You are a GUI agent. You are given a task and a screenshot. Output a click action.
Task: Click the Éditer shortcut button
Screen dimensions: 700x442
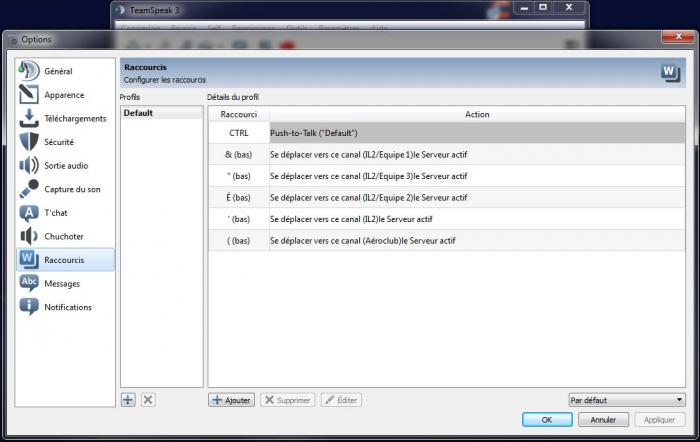(341, 400)
